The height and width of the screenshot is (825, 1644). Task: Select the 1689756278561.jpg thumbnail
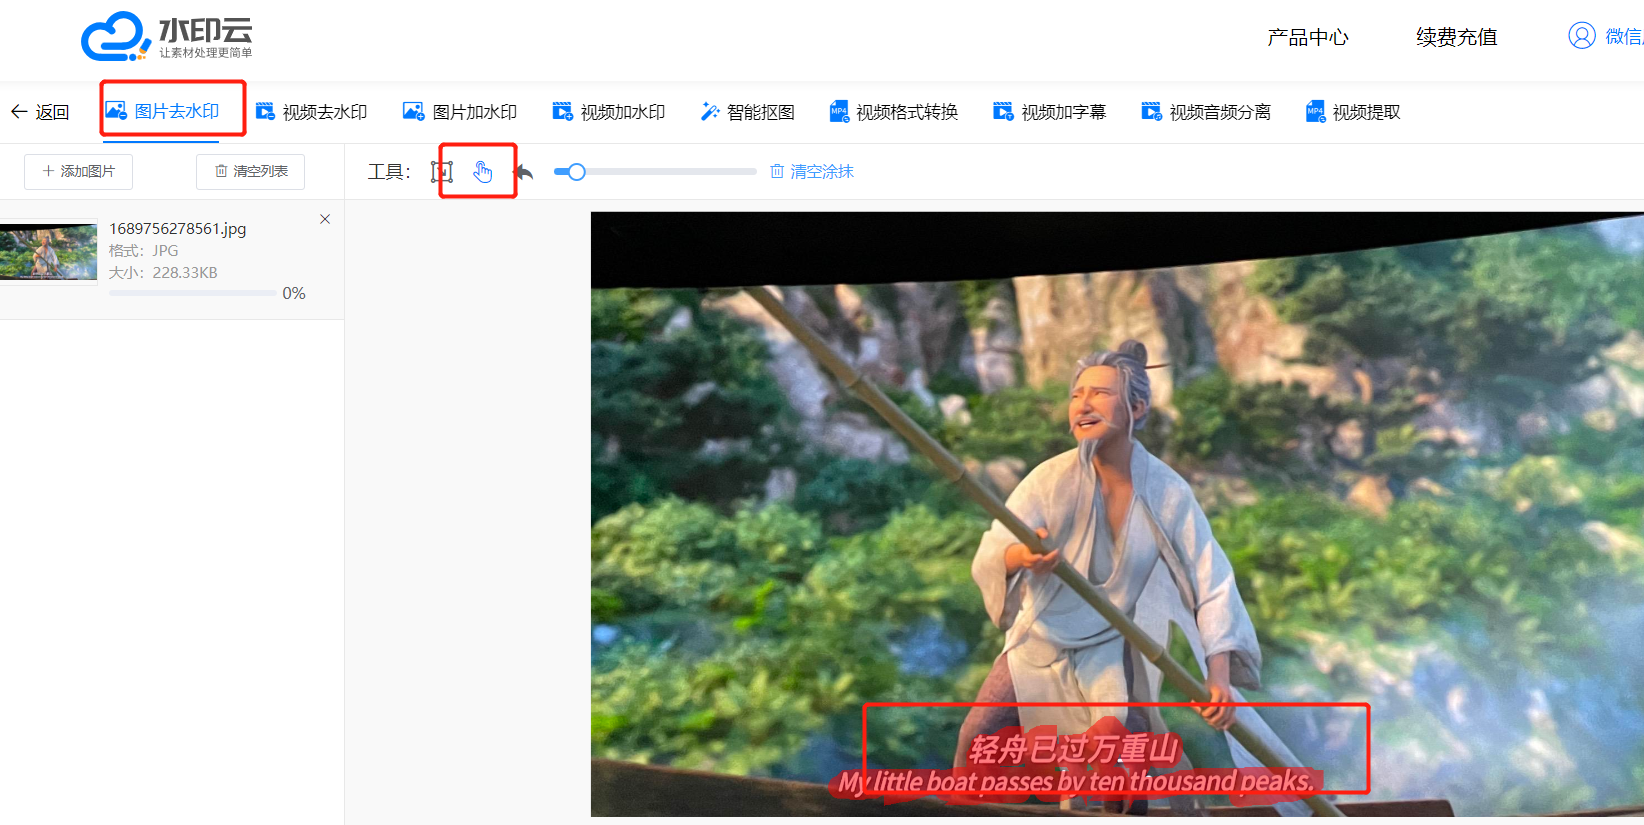(48, 252)
